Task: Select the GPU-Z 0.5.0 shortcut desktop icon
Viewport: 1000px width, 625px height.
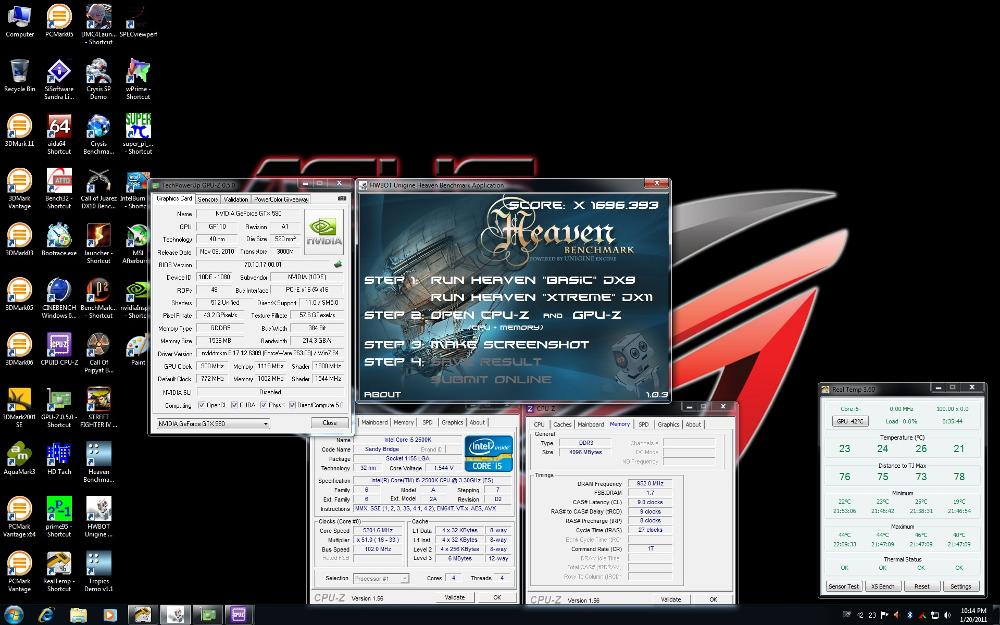Action: pos(59,408)
